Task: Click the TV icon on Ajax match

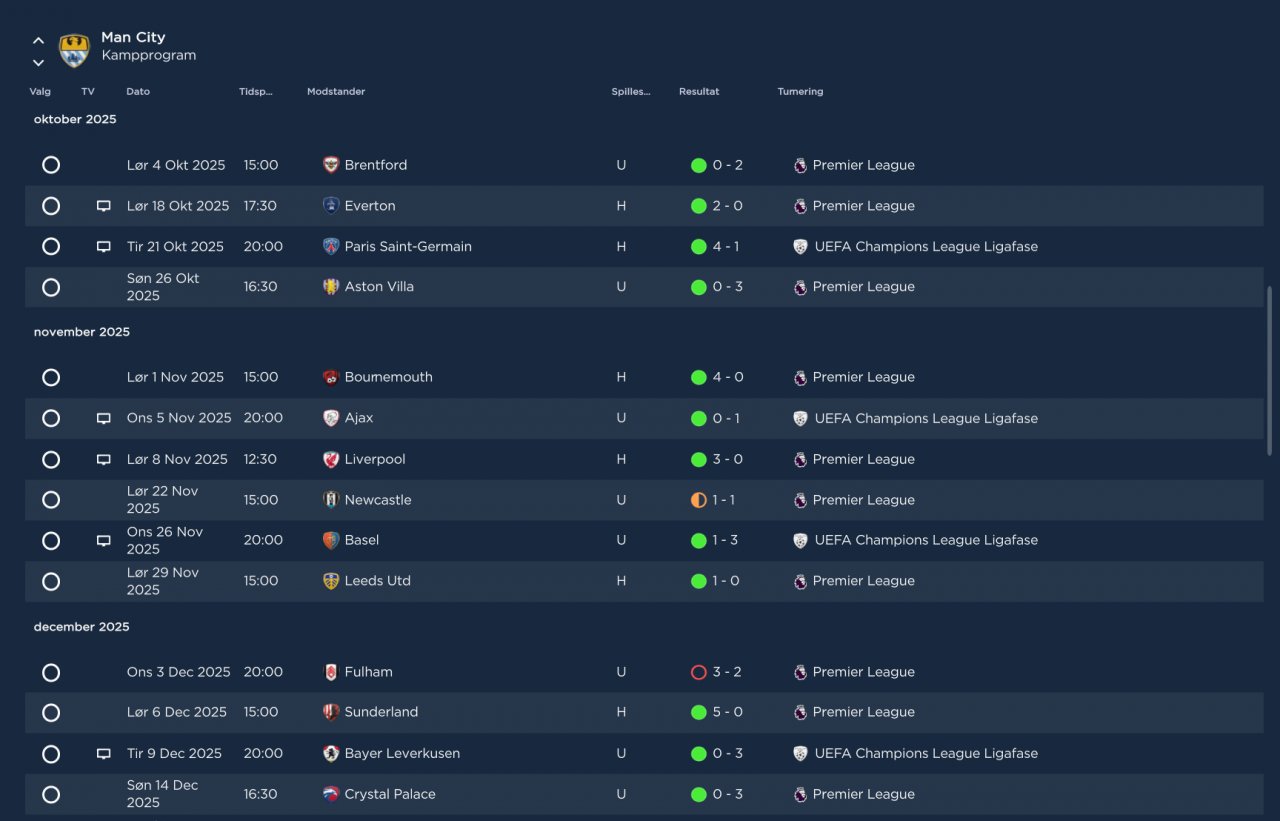Action: (x=103, y=418)
